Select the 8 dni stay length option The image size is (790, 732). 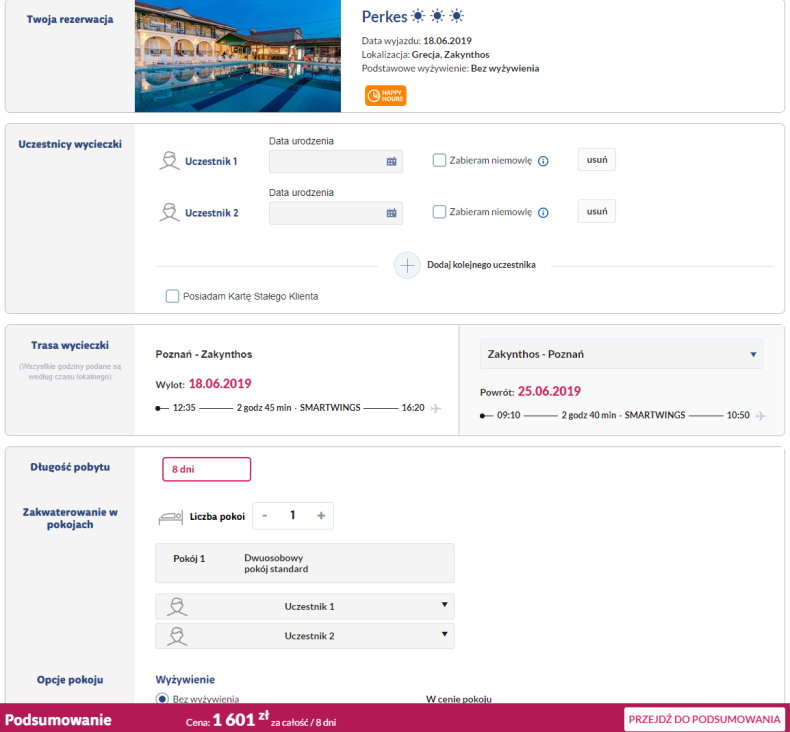[207, 469]
